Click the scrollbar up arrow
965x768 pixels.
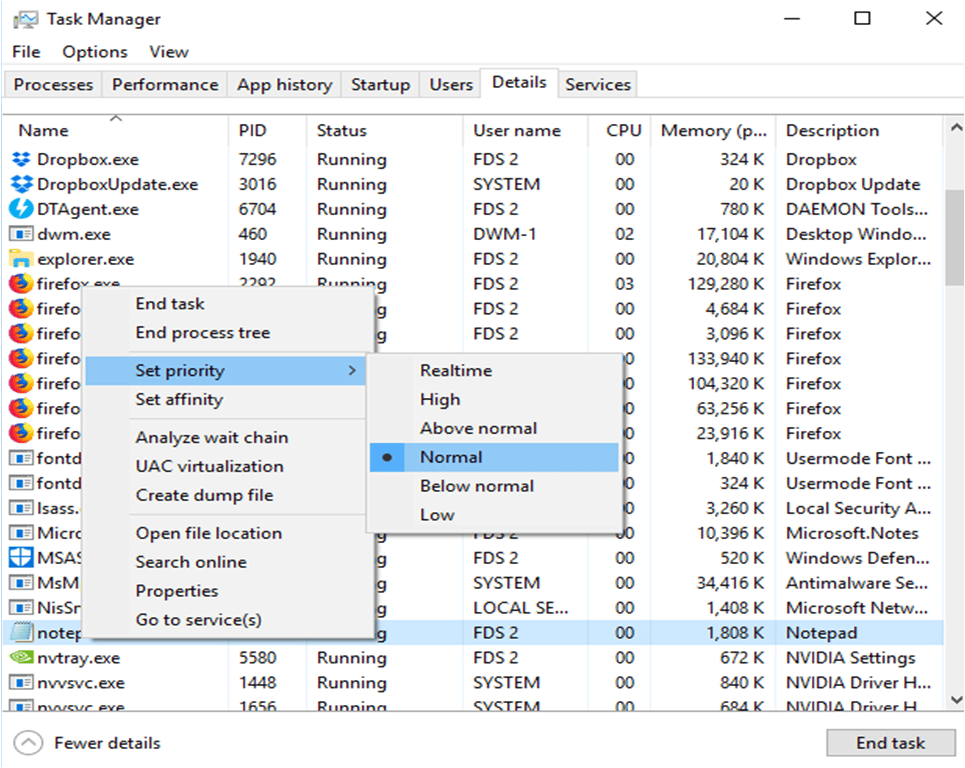pos(956,128)
